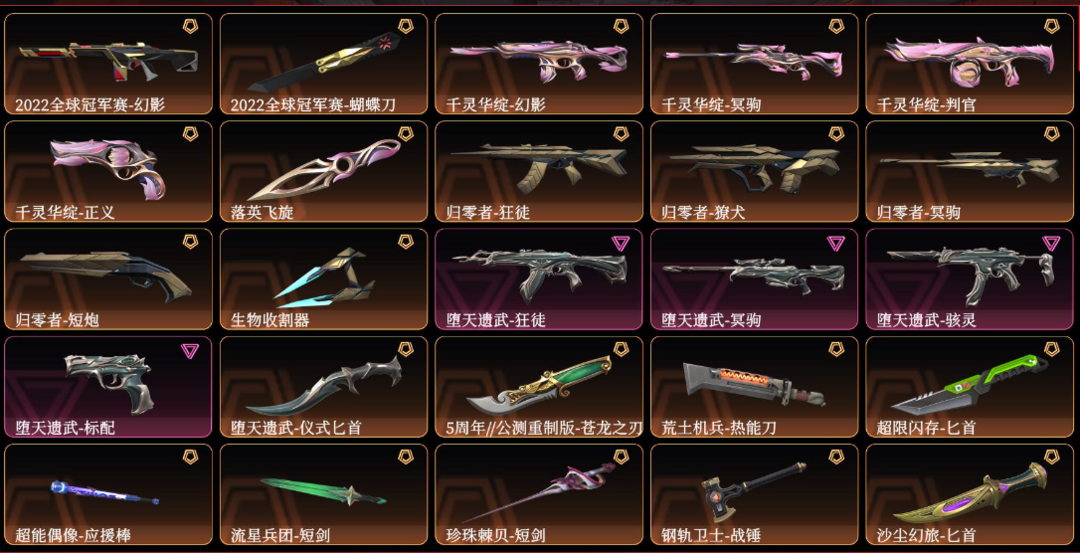Select the 钢轨卫士-战锤 hammer skin
1080x553 pixels.
click(x=754, y=494)
